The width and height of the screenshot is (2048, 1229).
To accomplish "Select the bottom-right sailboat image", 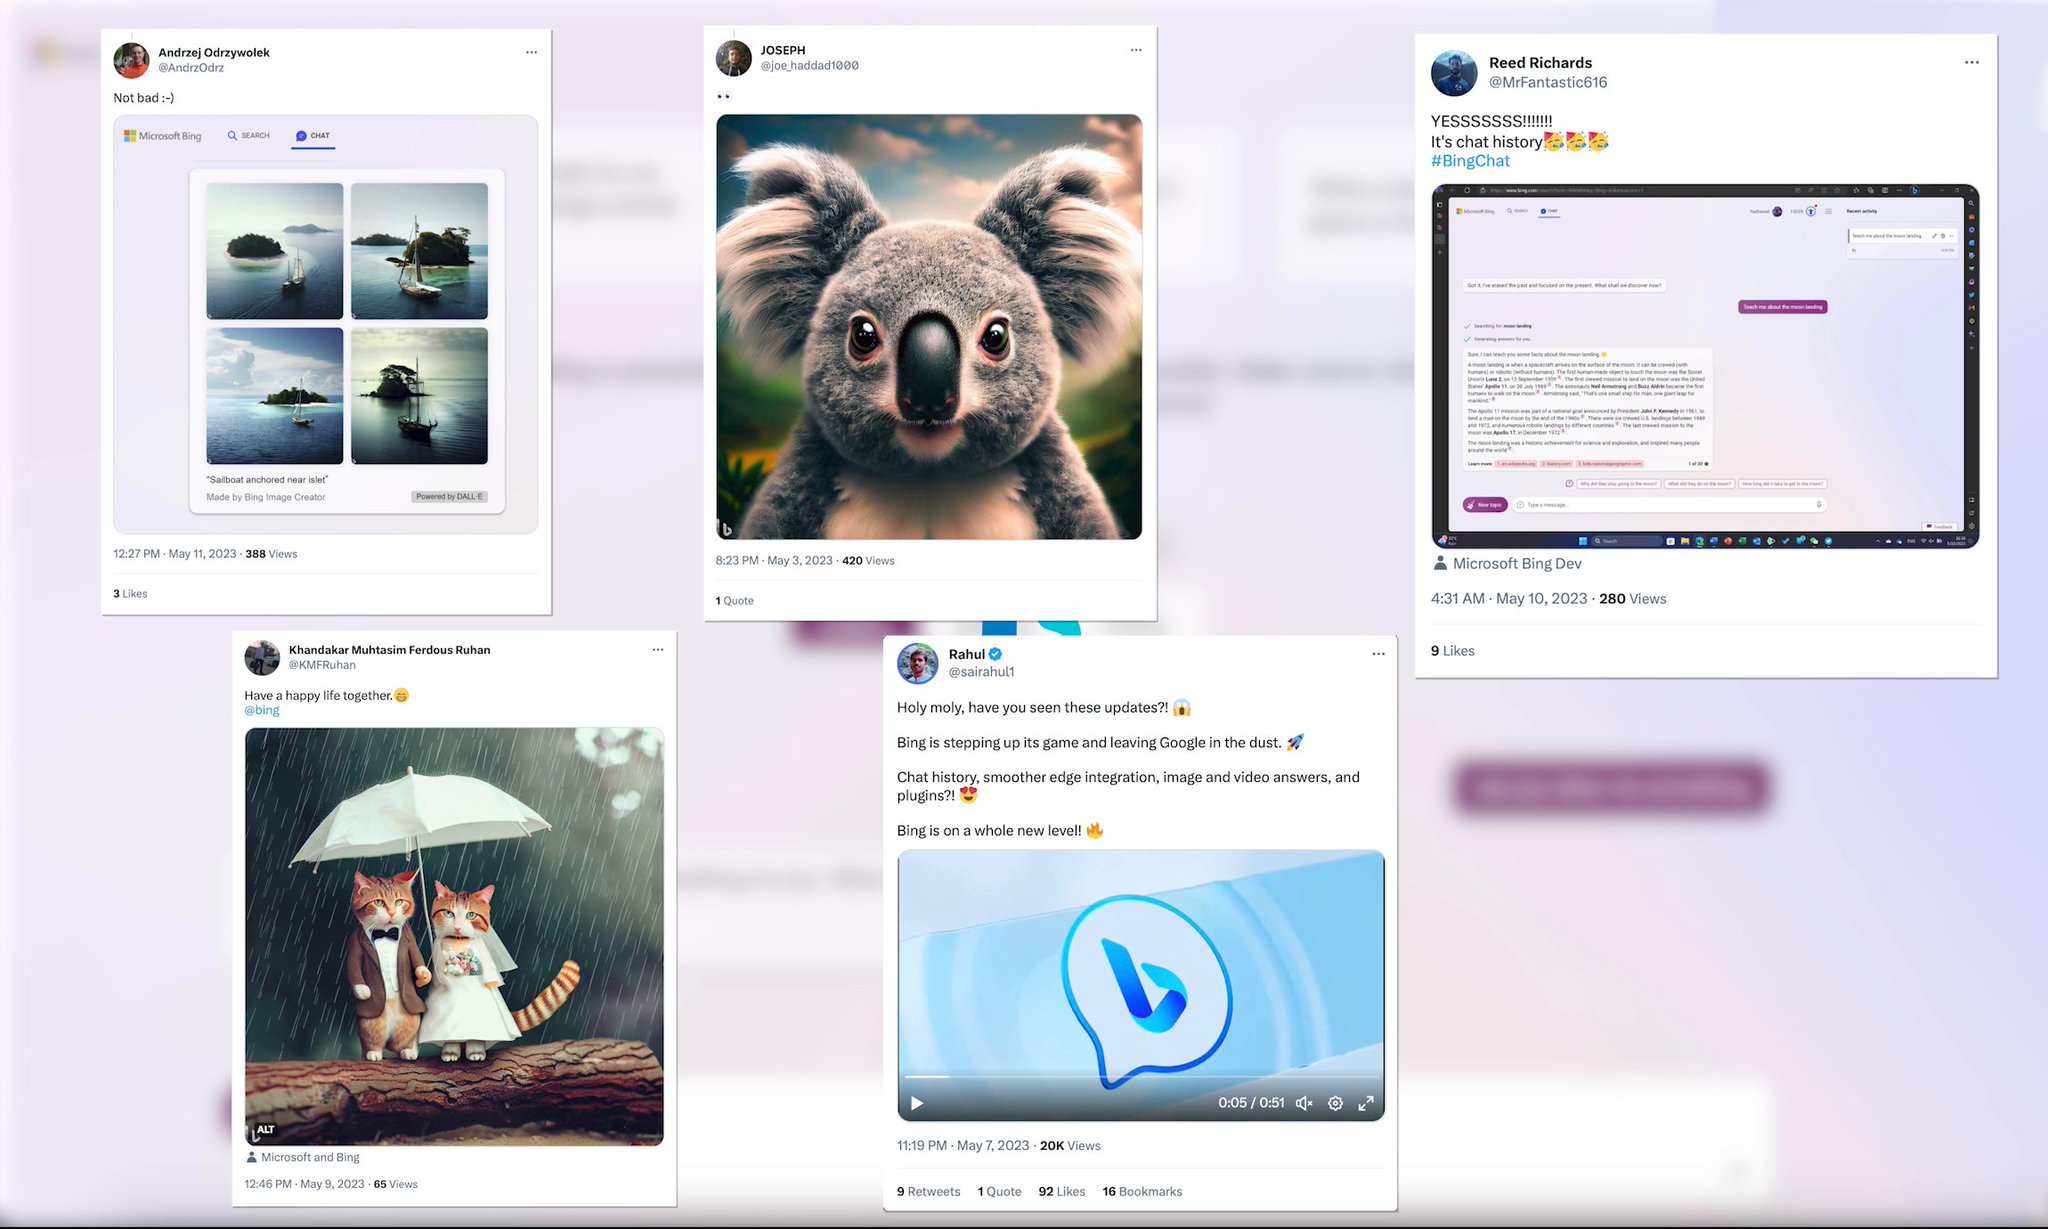I will (x=420, y=396).
